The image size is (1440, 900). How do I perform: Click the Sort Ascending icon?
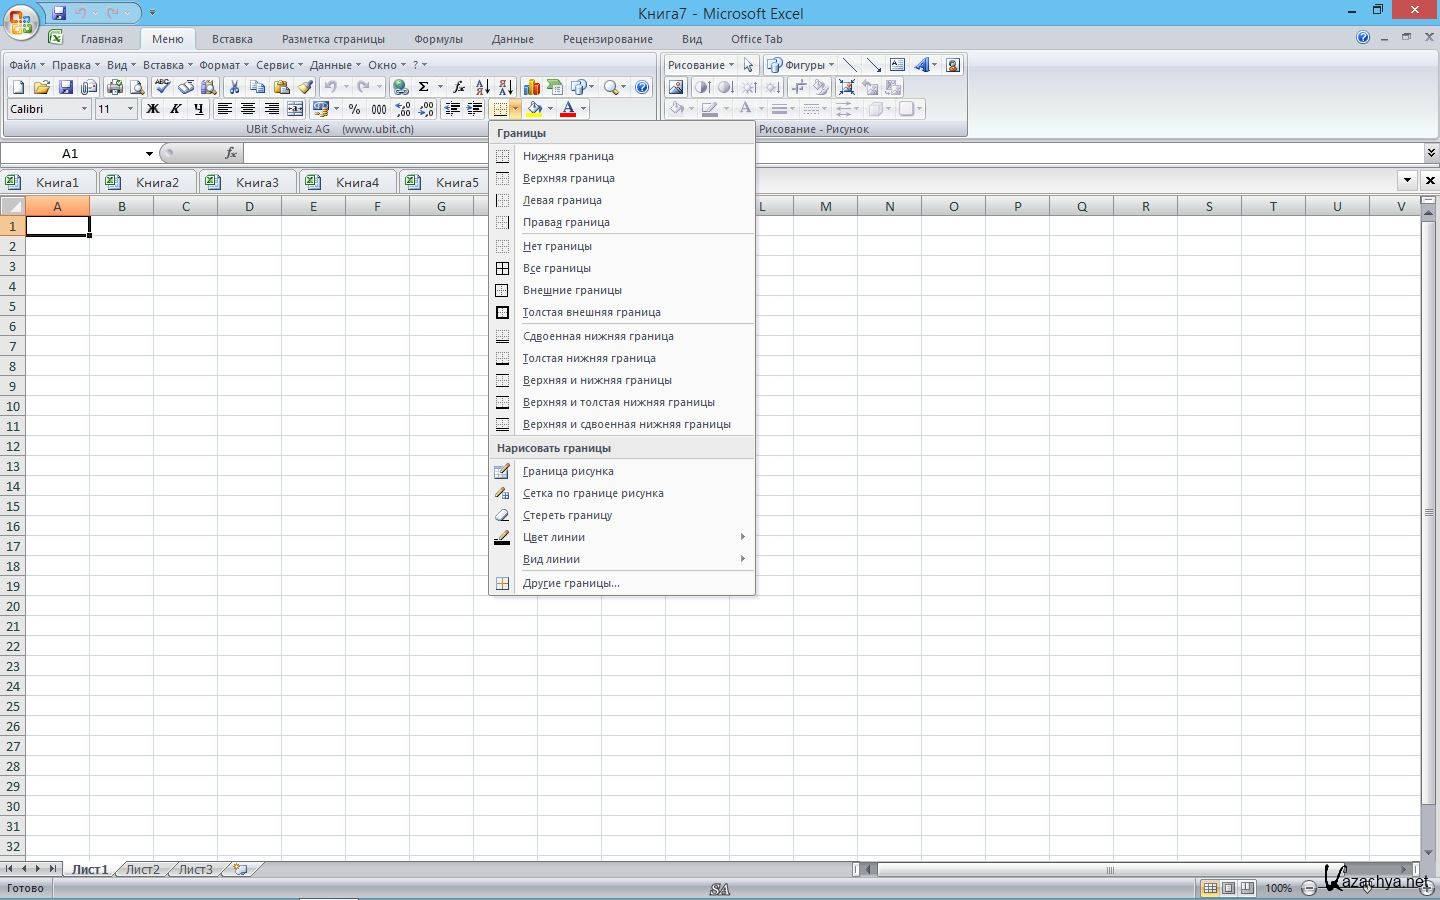coord(482,87)
